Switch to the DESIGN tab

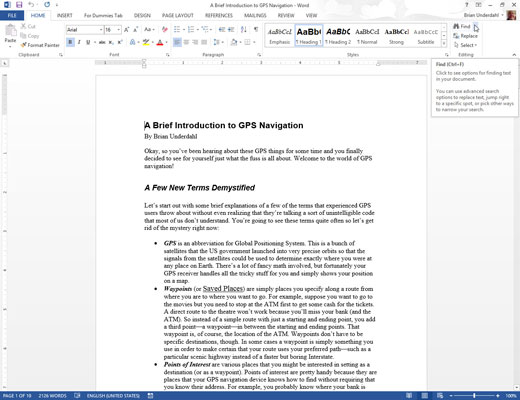[x=142, y=15]
